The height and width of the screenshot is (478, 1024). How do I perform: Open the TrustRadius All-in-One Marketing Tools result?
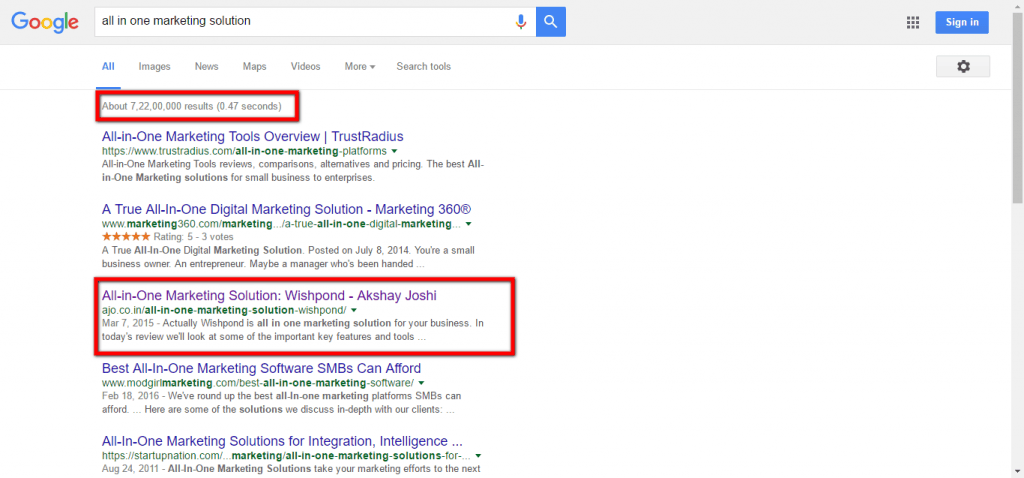(252, 136)
